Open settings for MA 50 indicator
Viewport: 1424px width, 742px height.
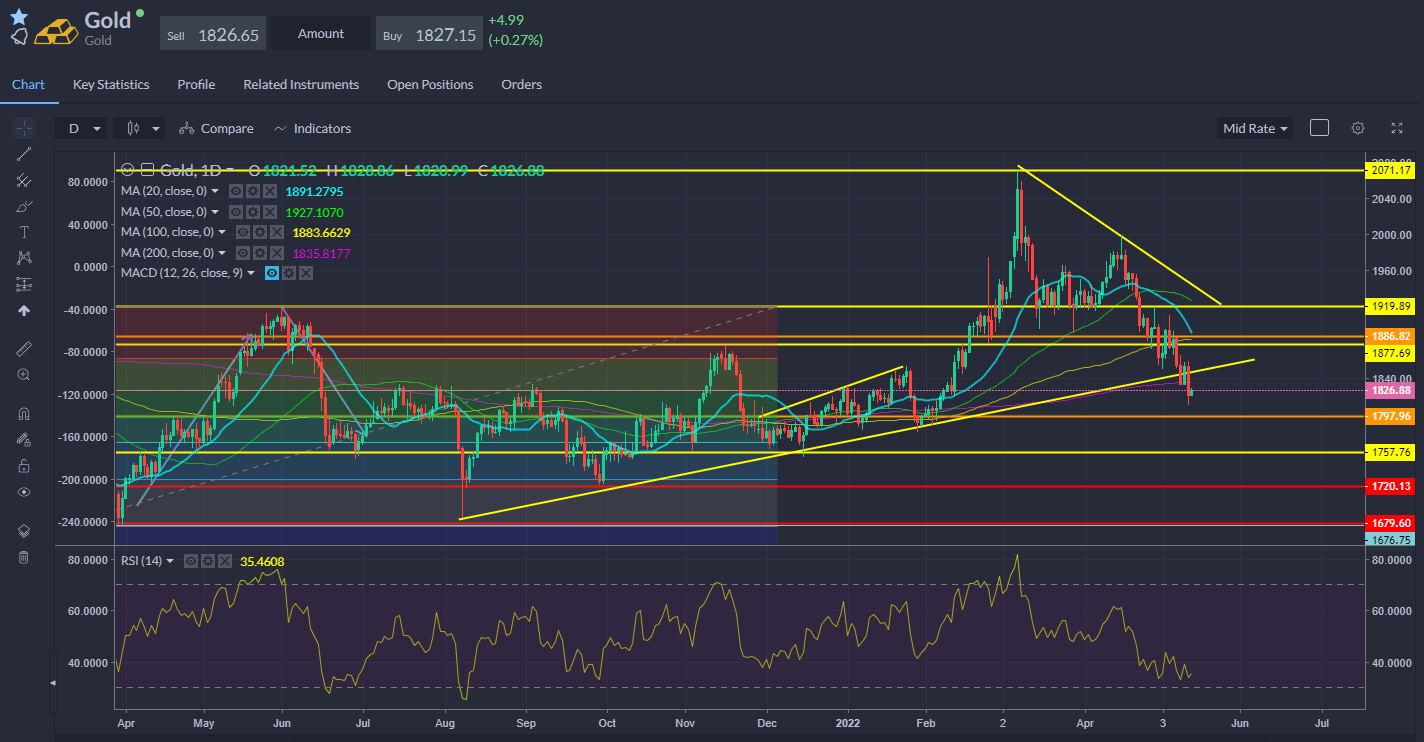click(253, 211)
